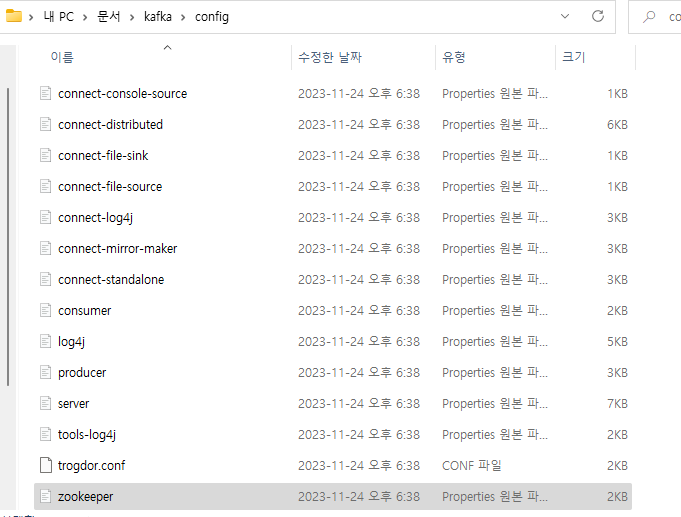The width and height of the screenshot is (681, 517).
Task: Click the zookeeper file icon
Action: (46, 497)
